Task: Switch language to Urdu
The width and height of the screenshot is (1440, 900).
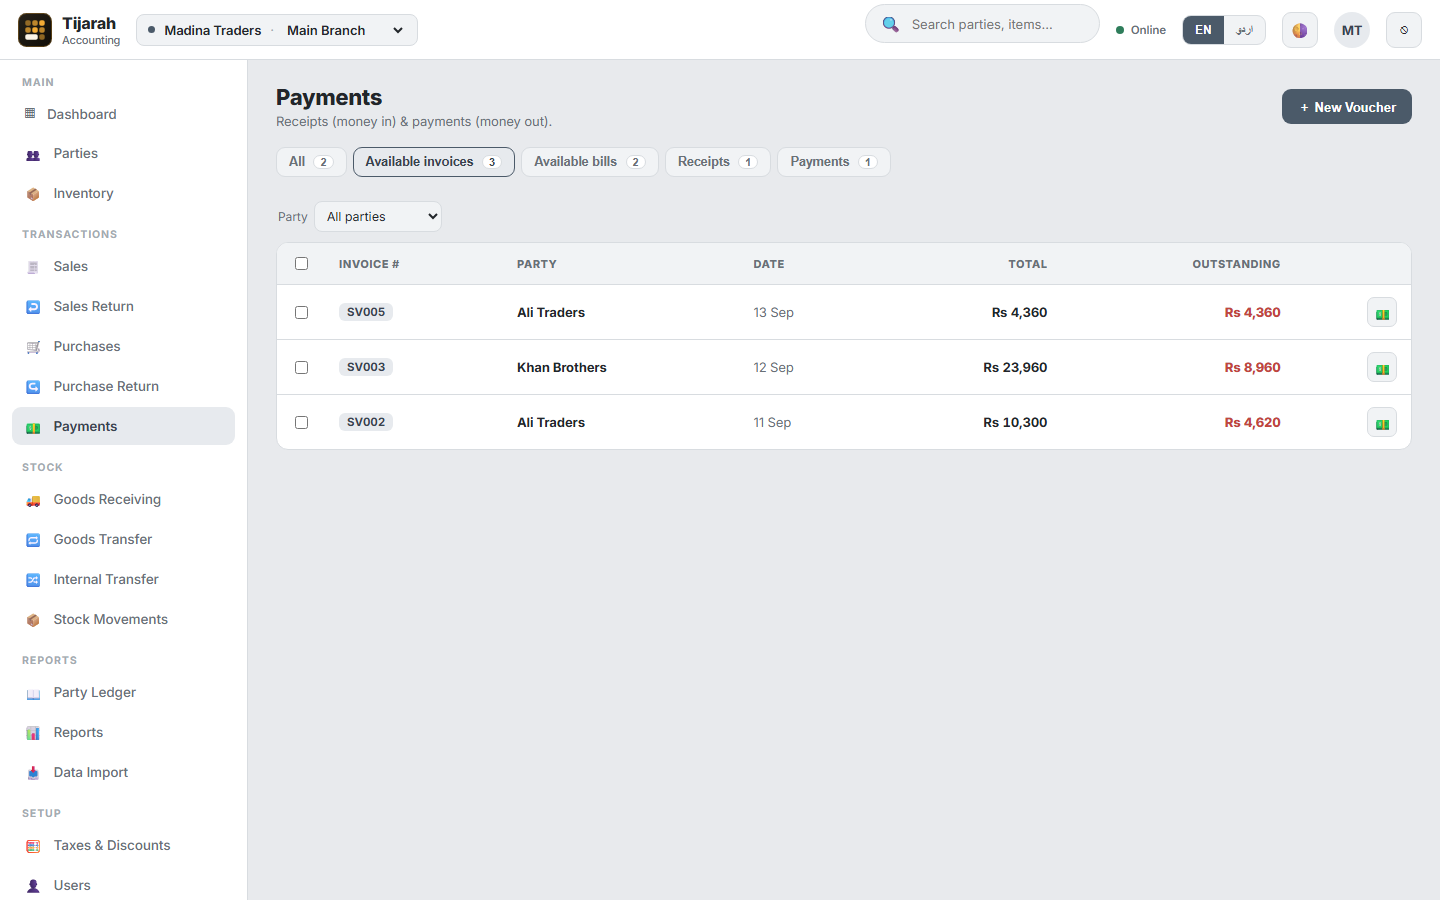Action: 1245,30
